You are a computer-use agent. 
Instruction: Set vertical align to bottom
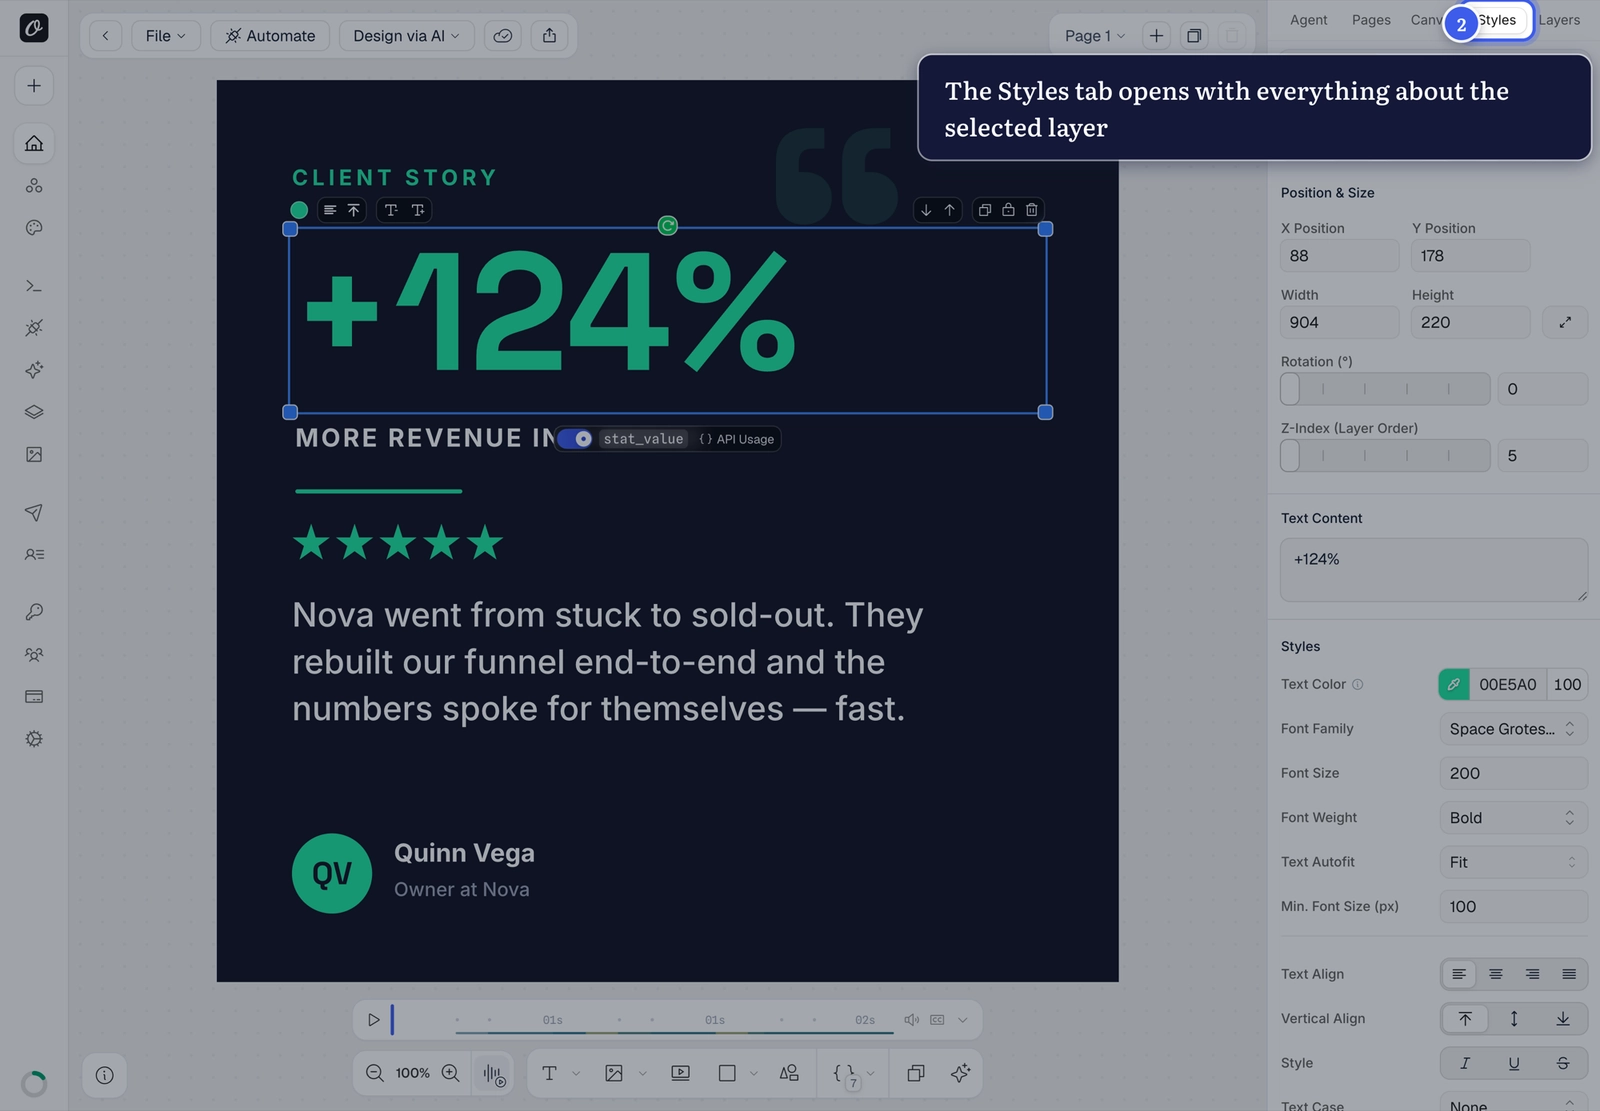[x=1563, y=1018]
